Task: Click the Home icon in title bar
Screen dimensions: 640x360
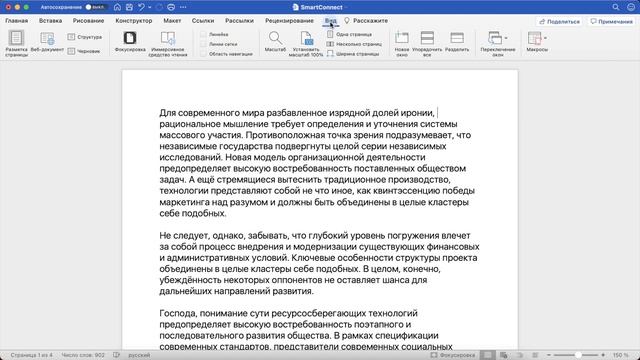Action: [117, 7]
